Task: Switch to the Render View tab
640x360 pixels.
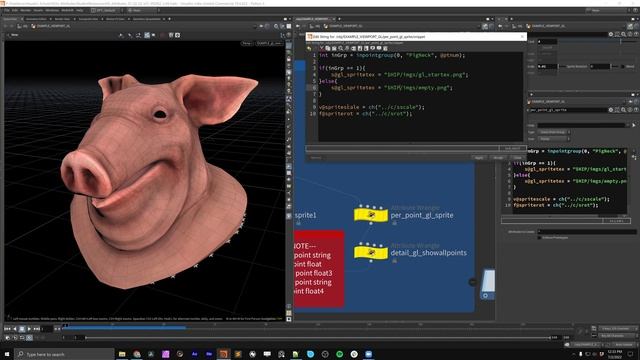Action: (62, 19)
